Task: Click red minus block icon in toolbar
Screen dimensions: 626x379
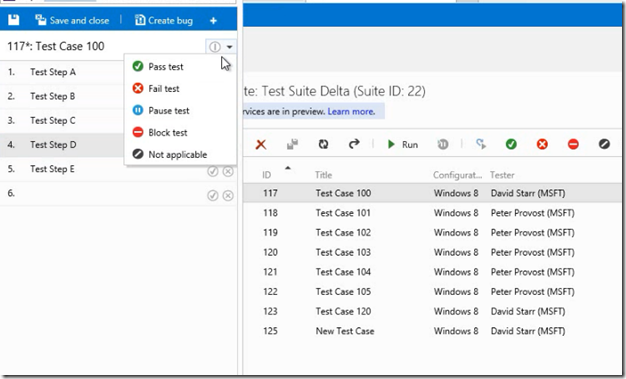Action: [573, 144]
